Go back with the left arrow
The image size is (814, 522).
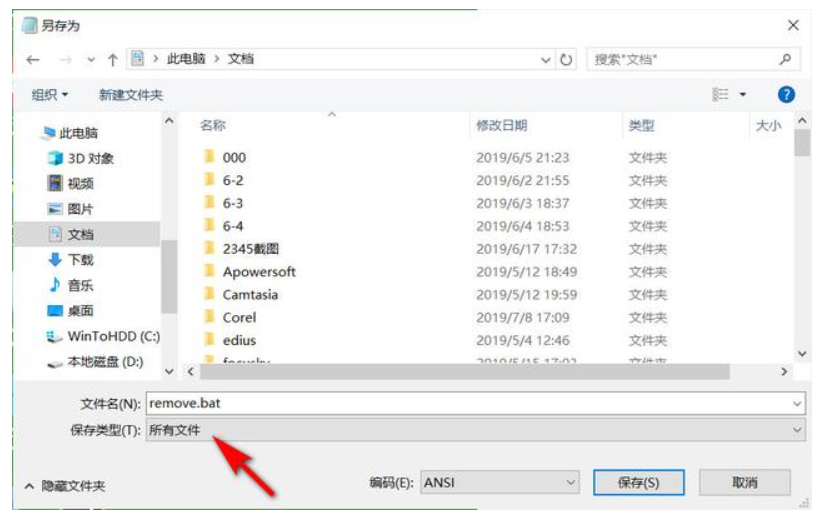click(x=33, y=60)
